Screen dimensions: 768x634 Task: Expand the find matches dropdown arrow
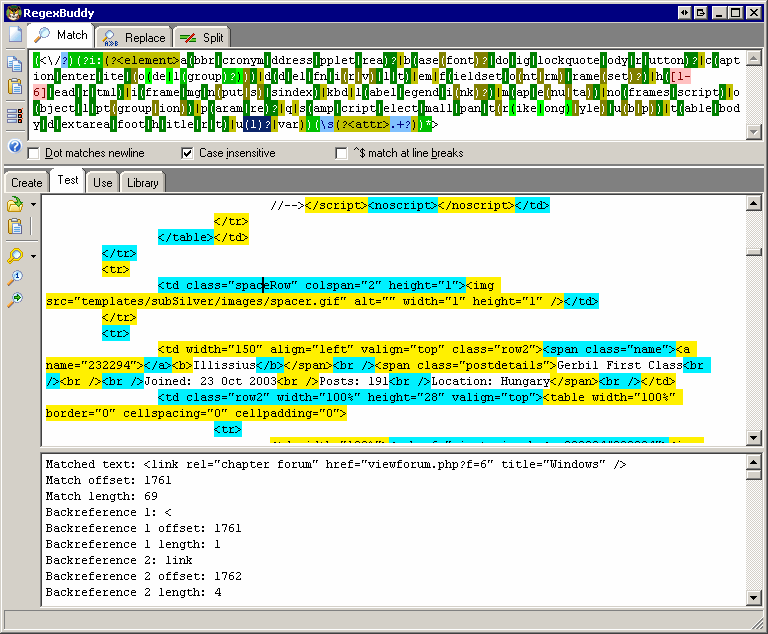[x=33, y=256]
